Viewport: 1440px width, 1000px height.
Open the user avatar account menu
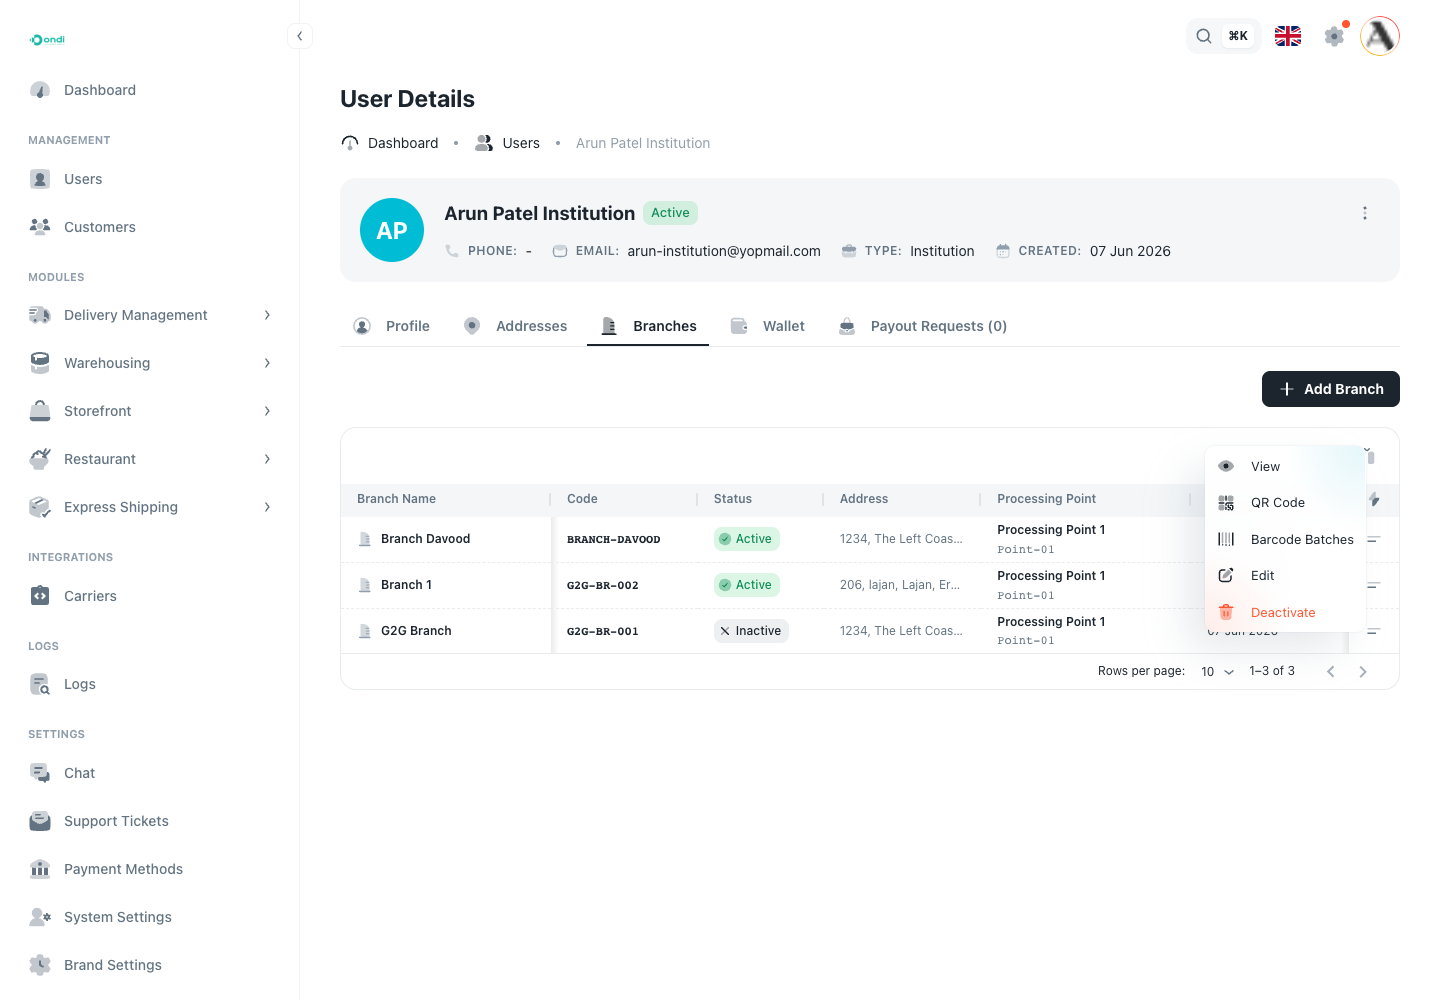pos(1380,36)
